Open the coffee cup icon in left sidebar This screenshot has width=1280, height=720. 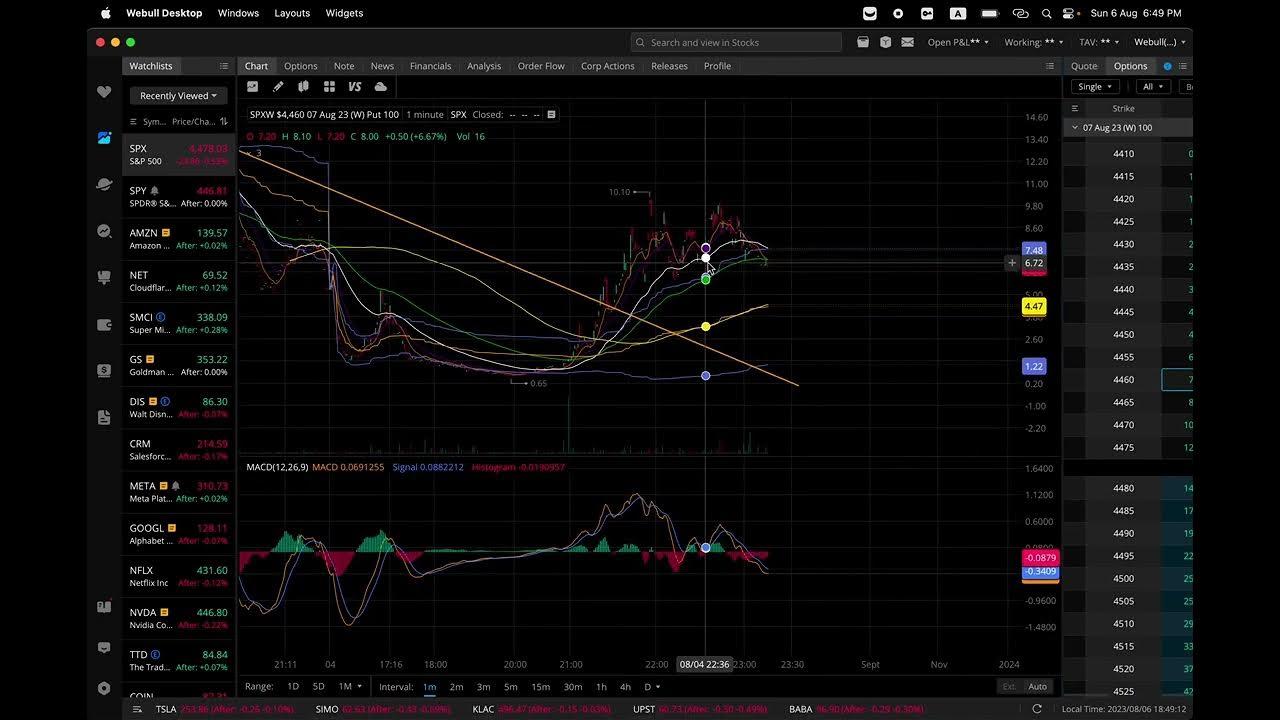click(104, 277)
